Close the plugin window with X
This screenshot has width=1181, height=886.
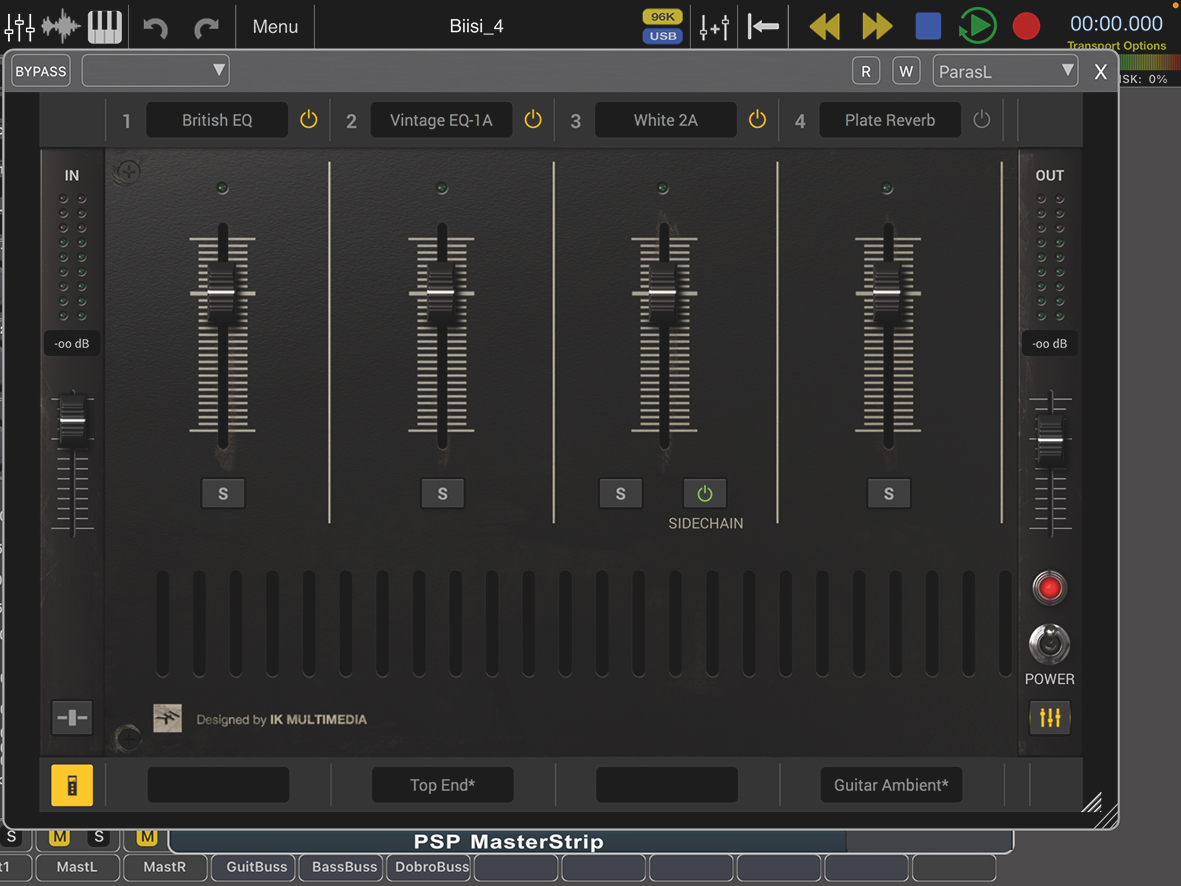(1100, 72)
